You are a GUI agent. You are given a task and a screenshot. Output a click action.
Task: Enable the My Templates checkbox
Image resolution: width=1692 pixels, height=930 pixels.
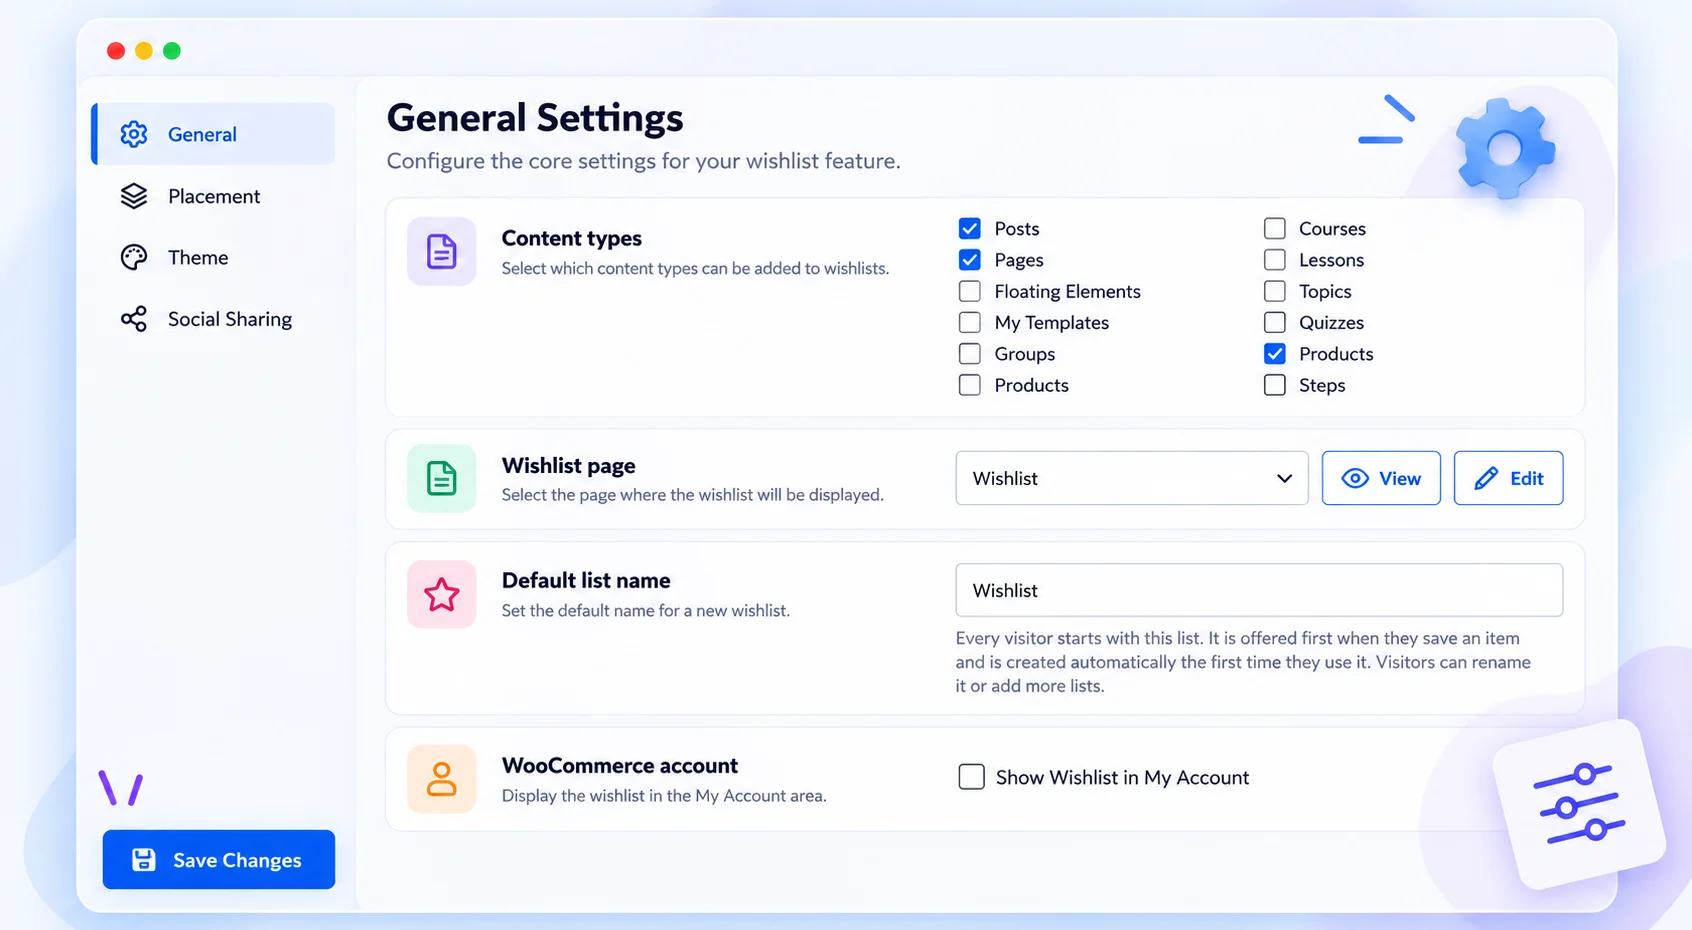pos(969,322)
